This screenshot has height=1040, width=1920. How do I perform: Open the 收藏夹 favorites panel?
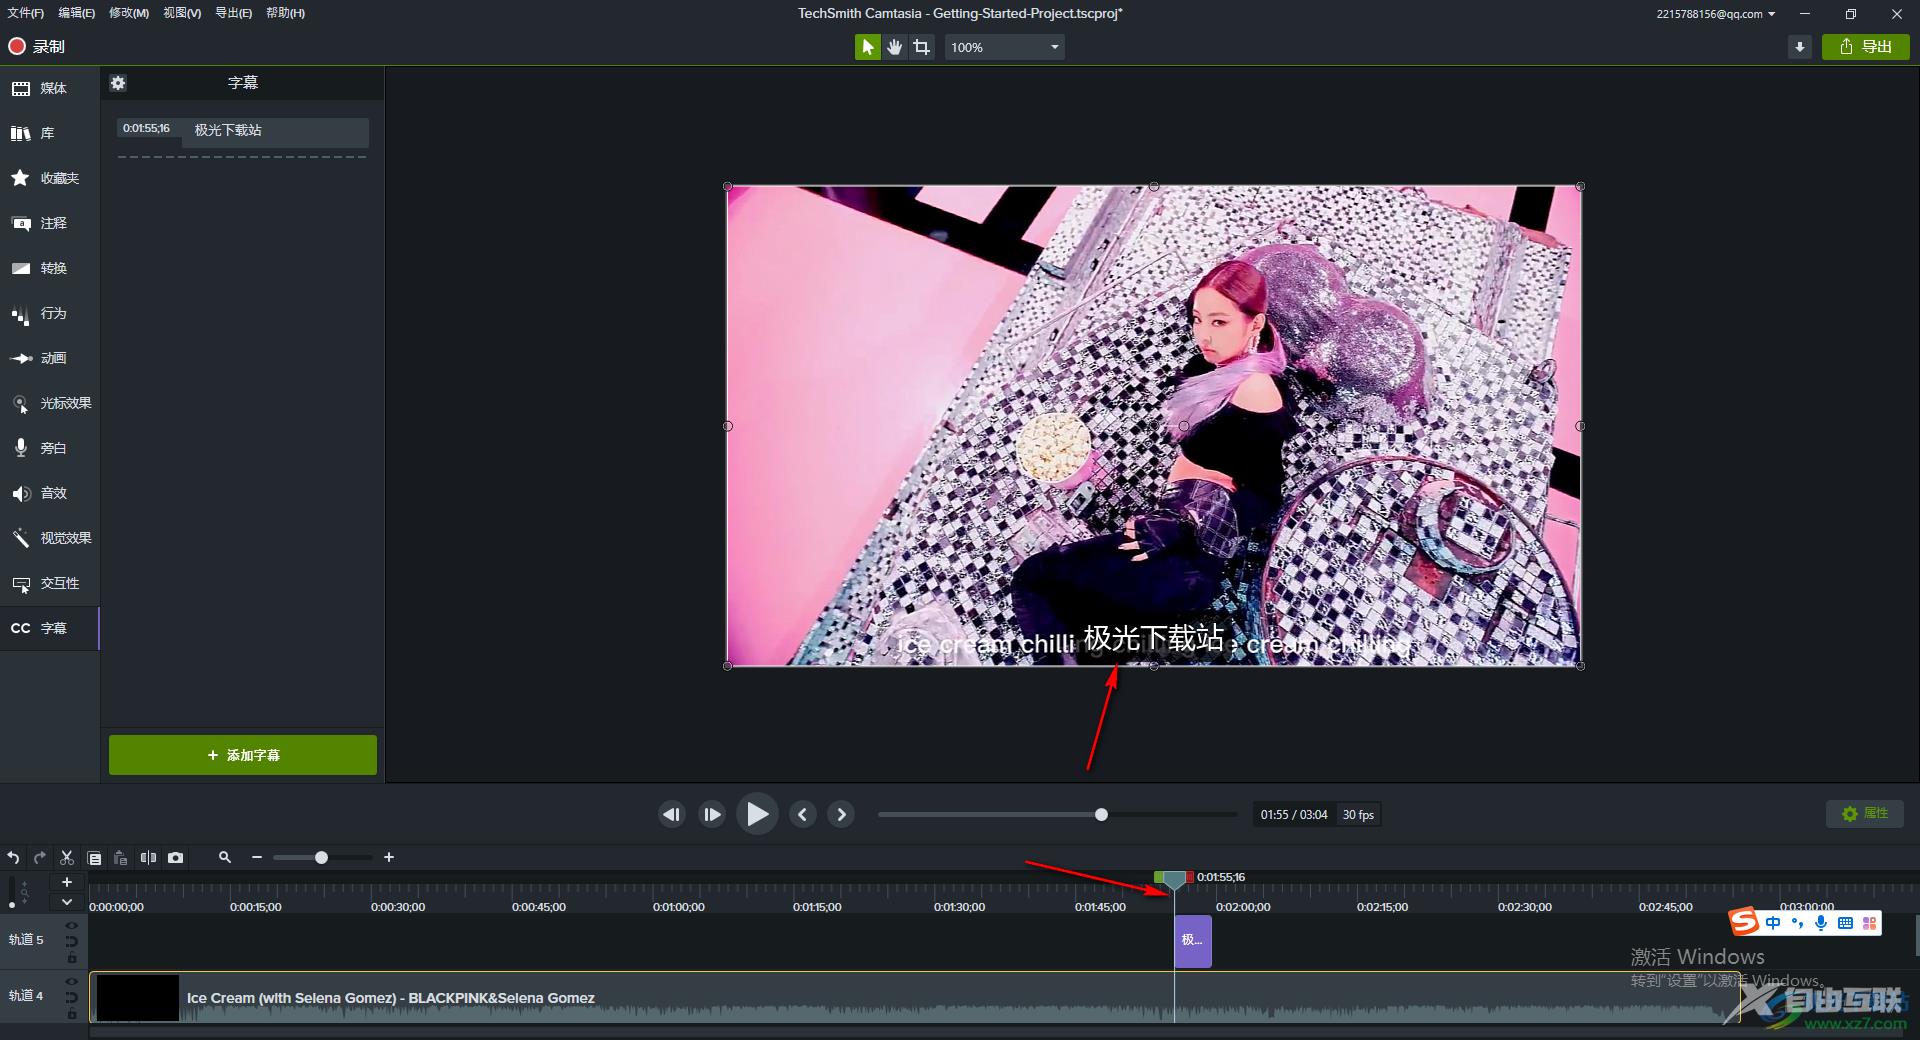50,178
